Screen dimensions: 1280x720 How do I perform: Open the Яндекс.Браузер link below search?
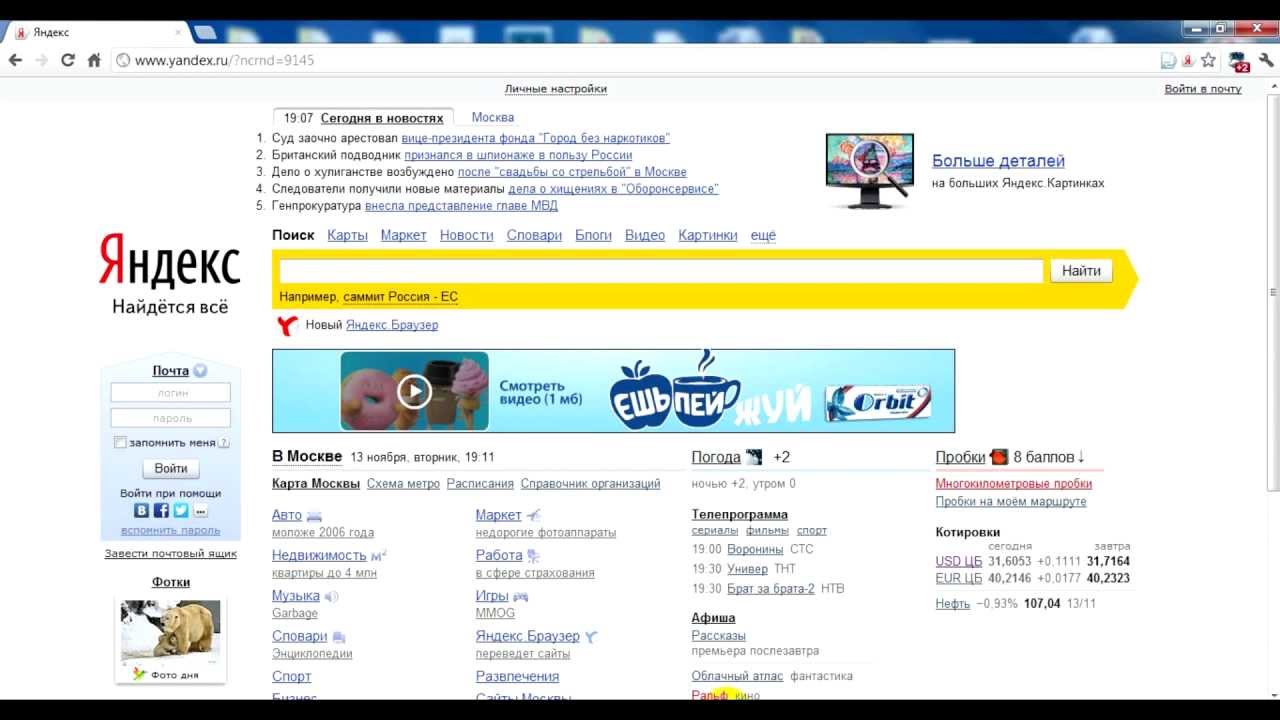[x=392, y=325]
